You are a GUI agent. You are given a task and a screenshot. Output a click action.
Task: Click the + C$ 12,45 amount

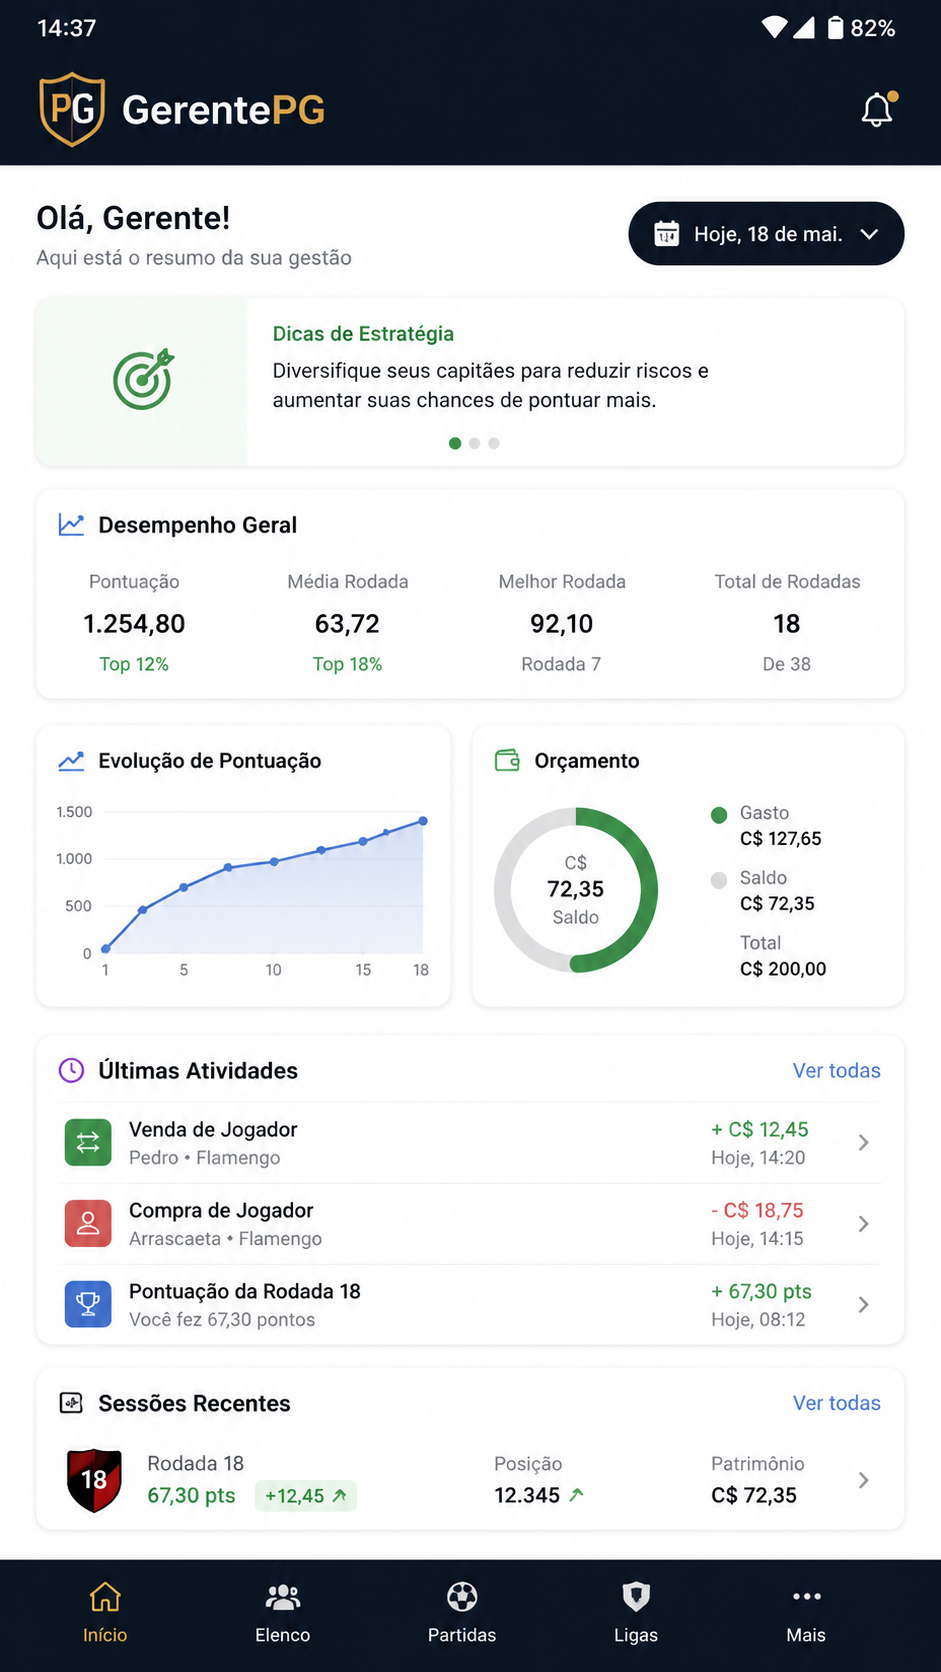click(x=760, y=1129)
